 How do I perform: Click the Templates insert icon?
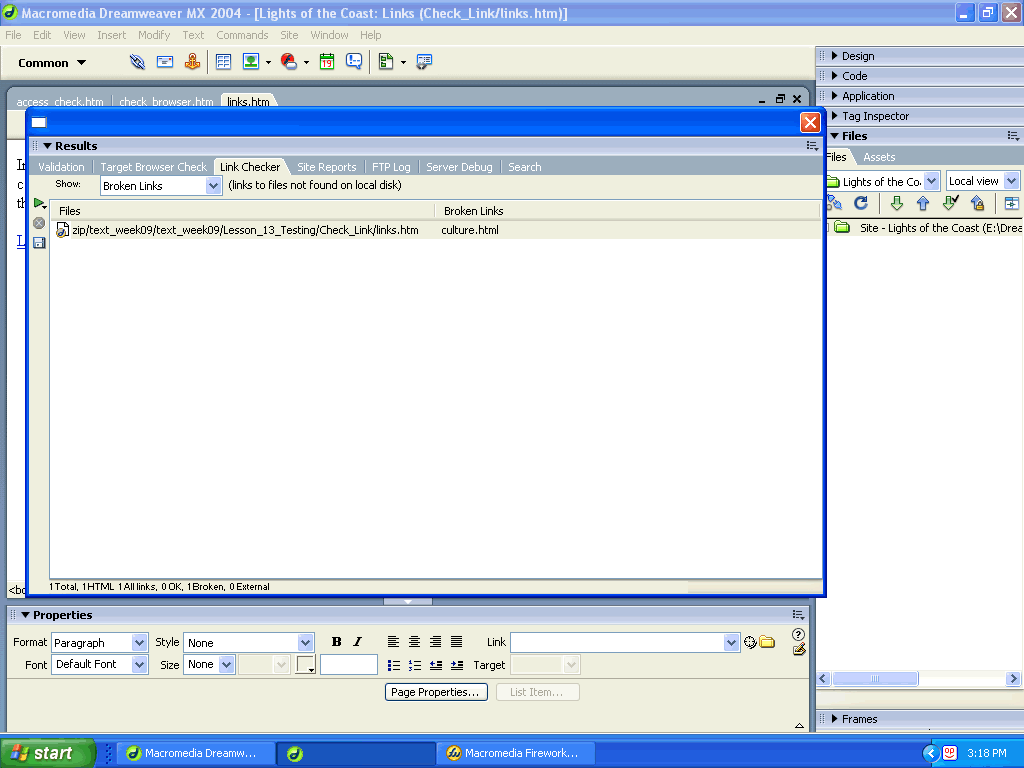386,62
